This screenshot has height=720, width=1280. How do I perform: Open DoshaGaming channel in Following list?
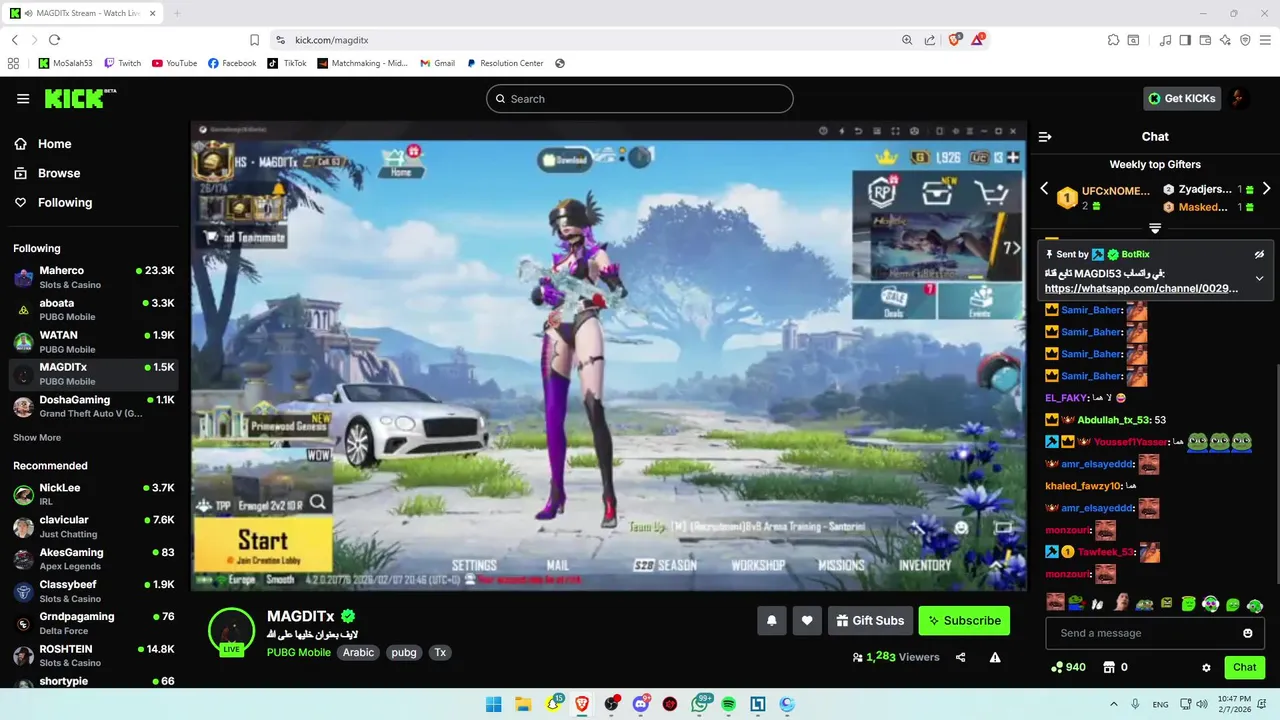94,406
